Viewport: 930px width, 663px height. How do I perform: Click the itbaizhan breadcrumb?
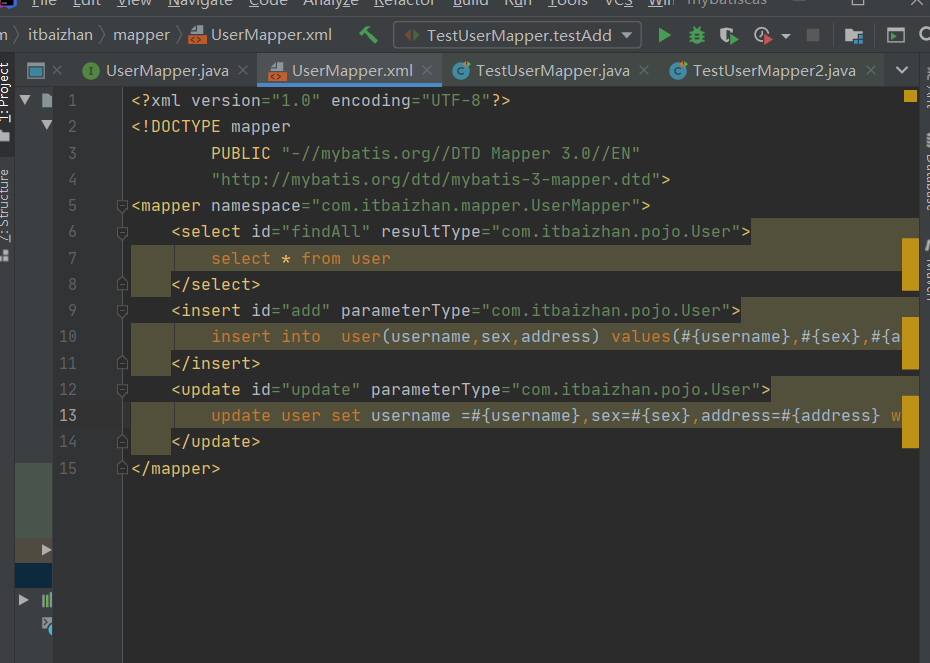click(x=60, y=35)
